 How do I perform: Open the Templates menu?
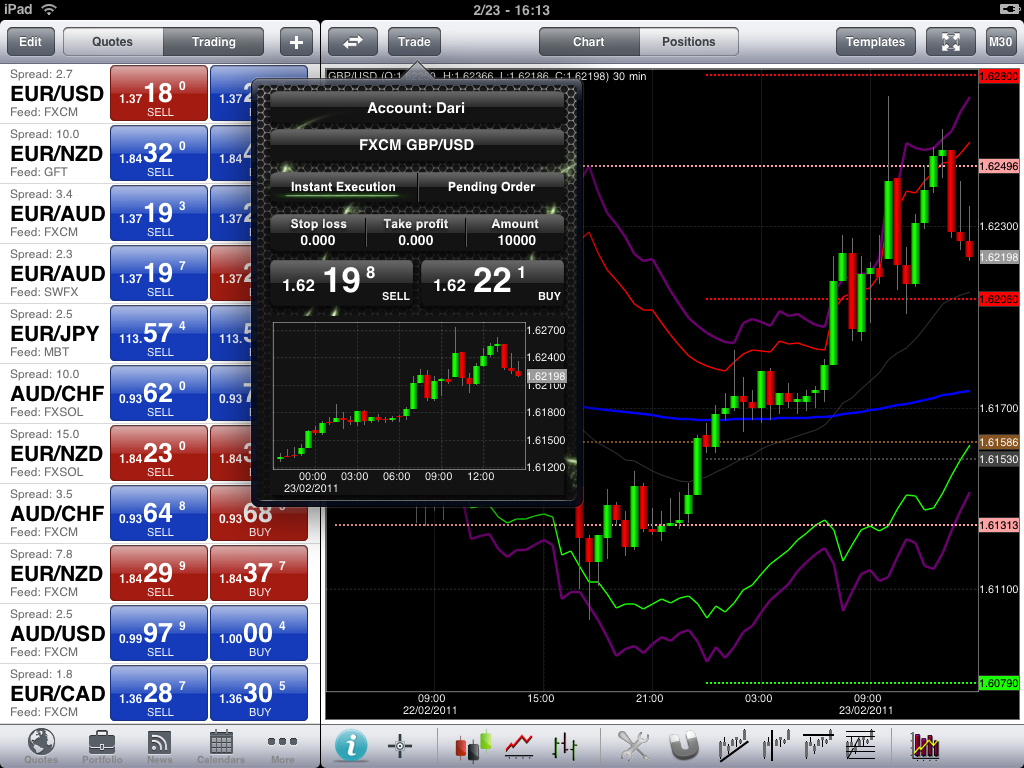[875, 42]
